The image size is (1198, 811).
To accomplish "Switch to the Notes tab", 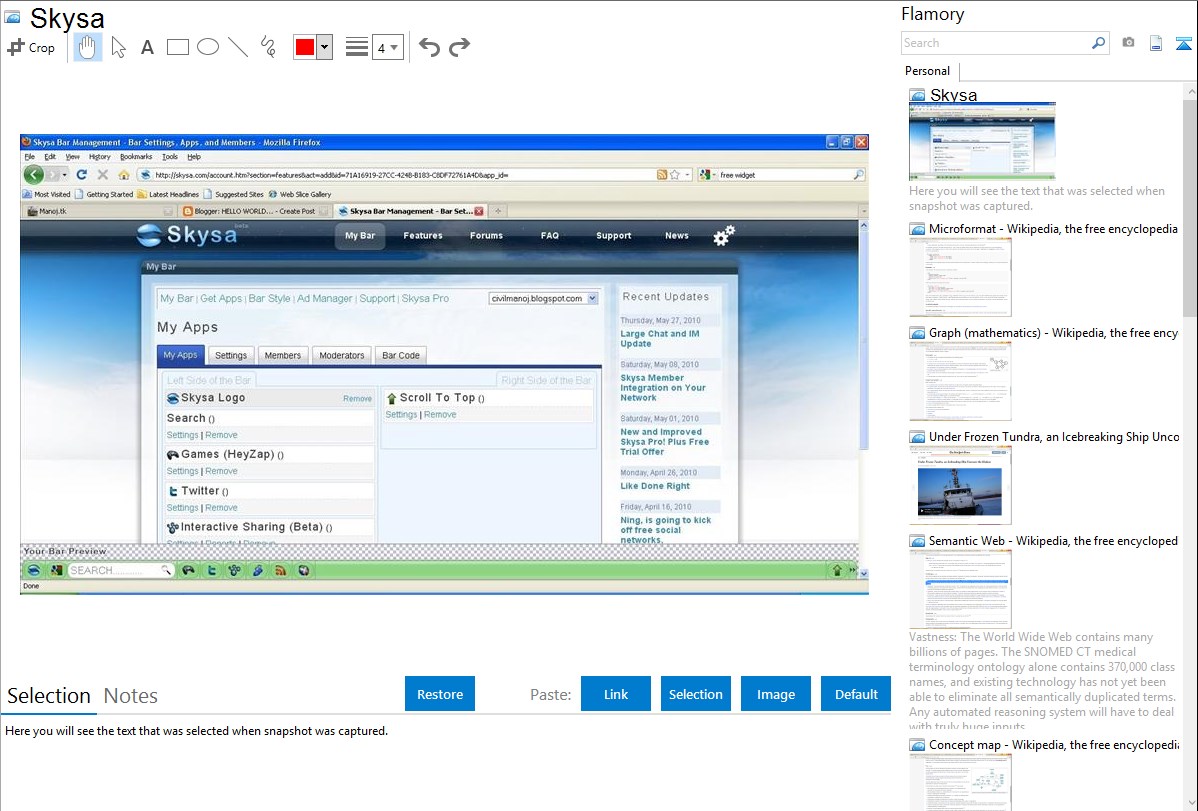I will (131, 696).
